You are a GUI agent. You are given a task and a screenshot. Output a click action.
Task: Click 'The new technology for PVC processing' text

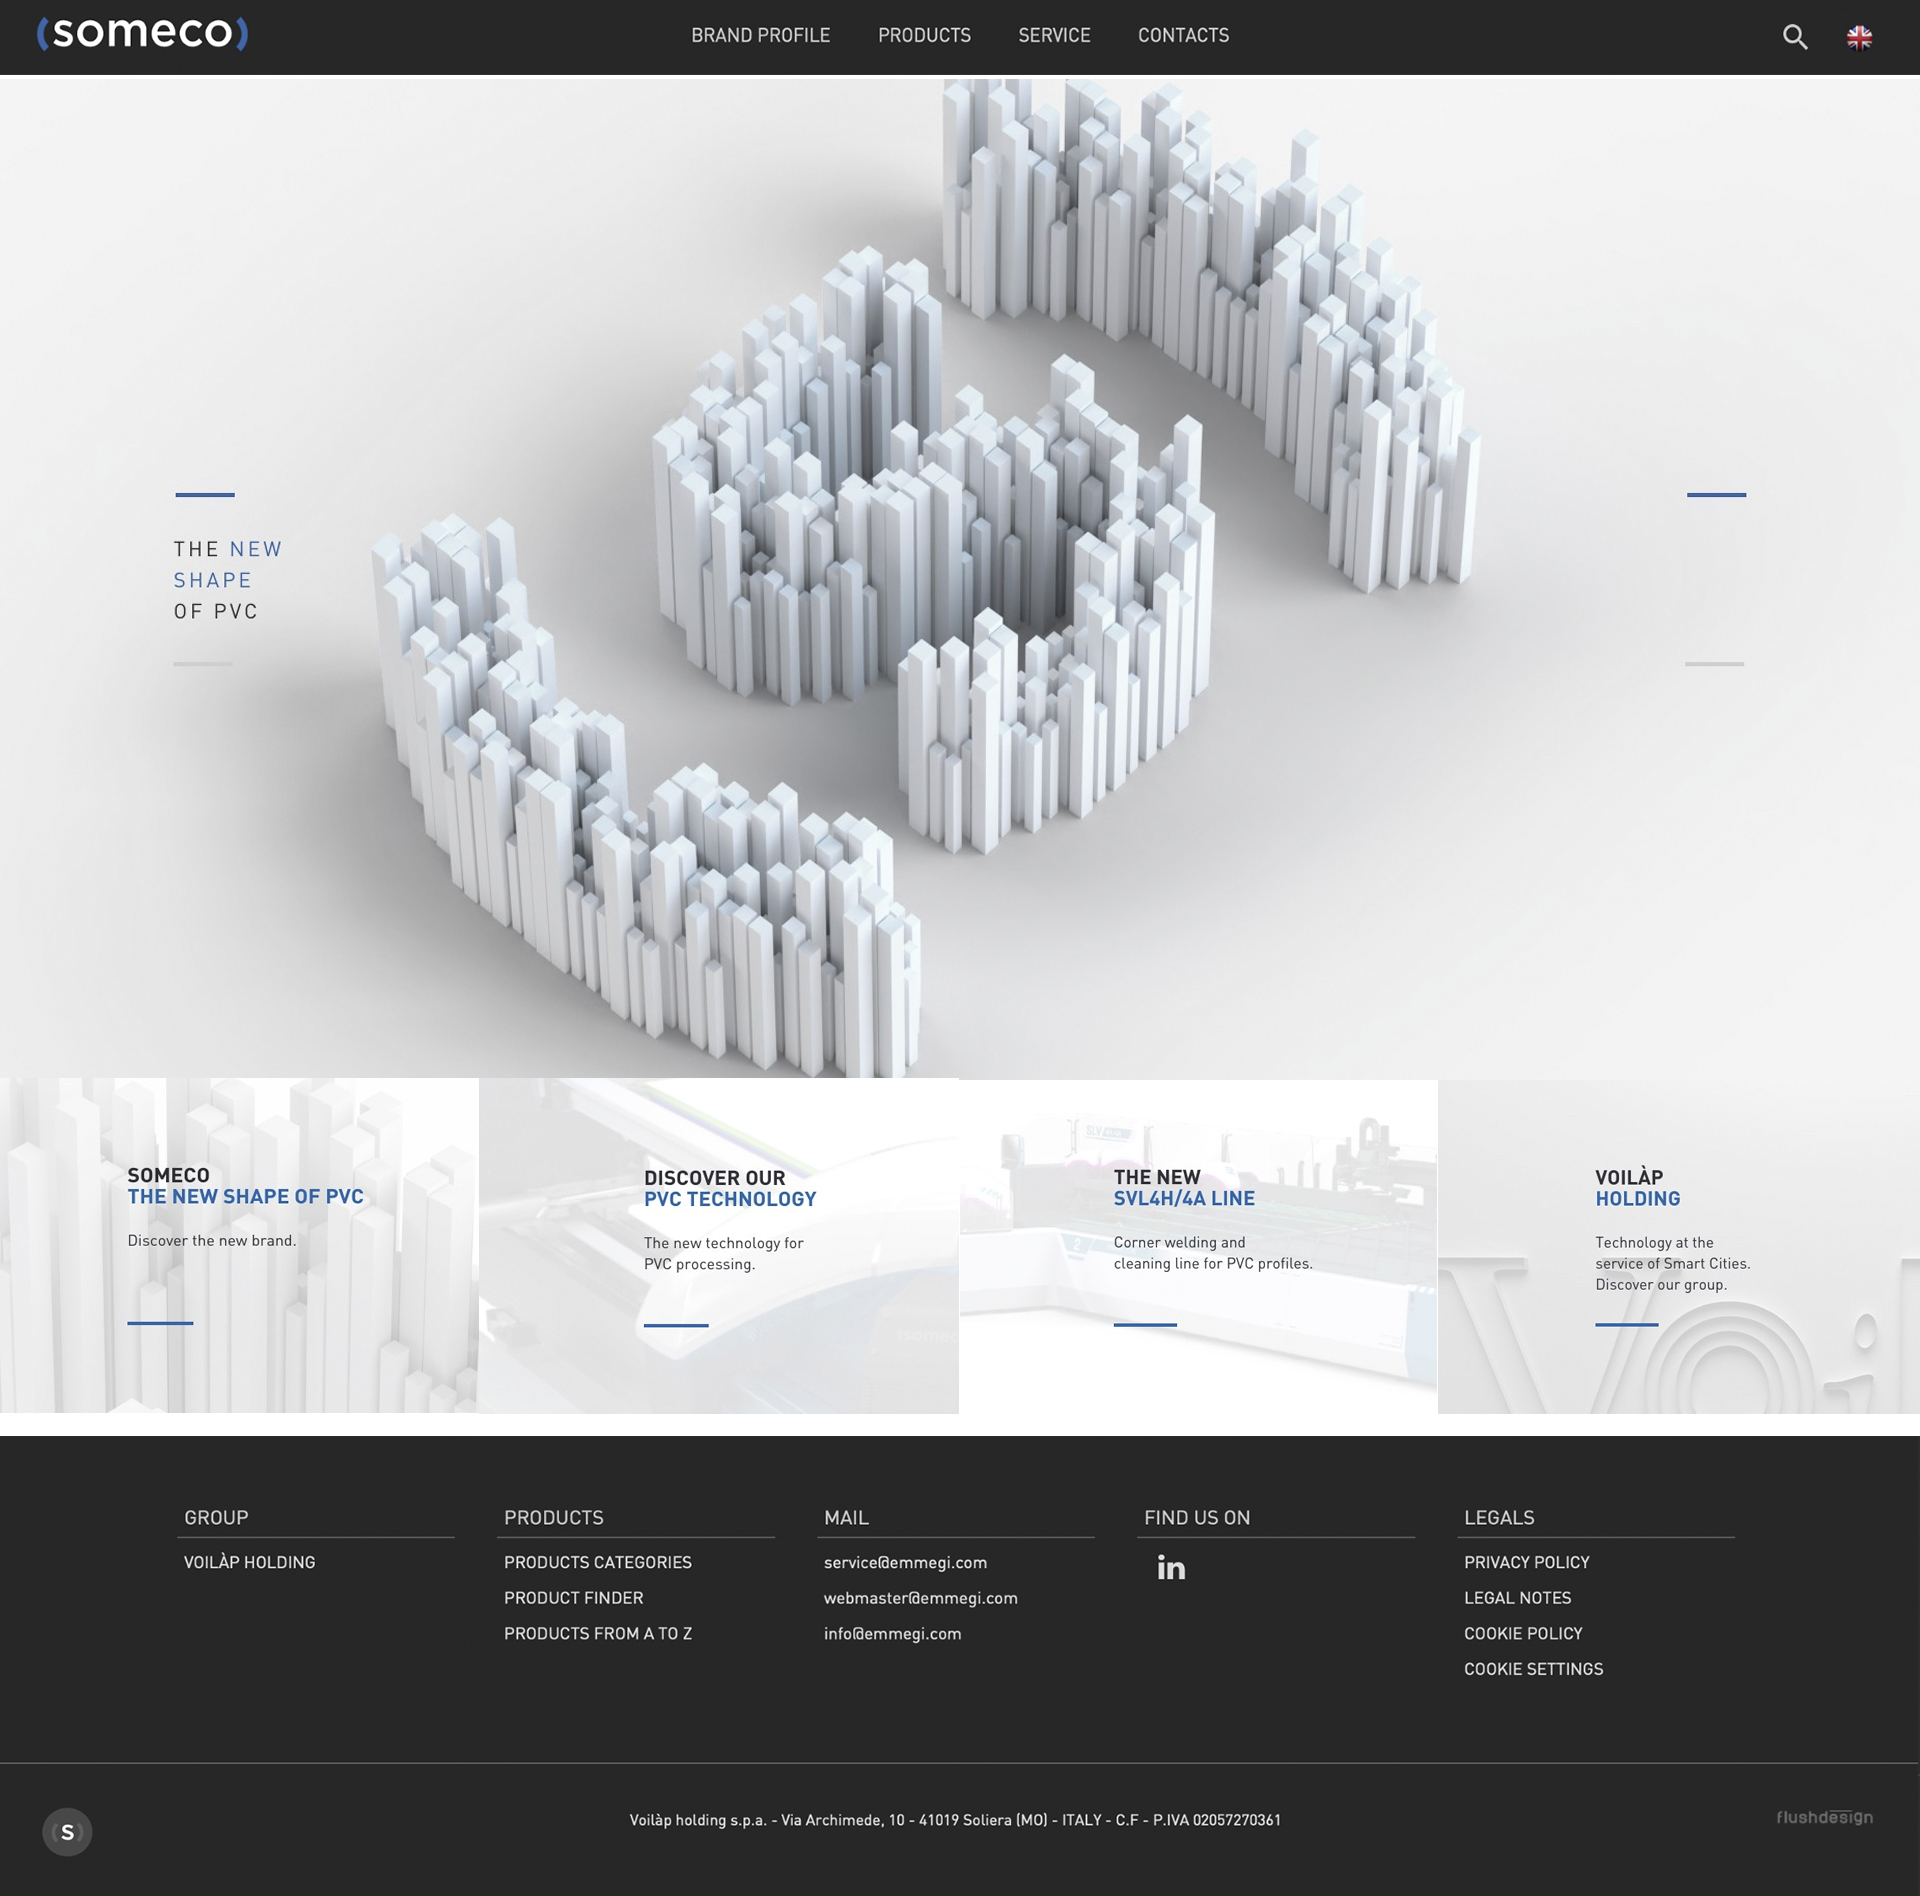(724, 1253)
